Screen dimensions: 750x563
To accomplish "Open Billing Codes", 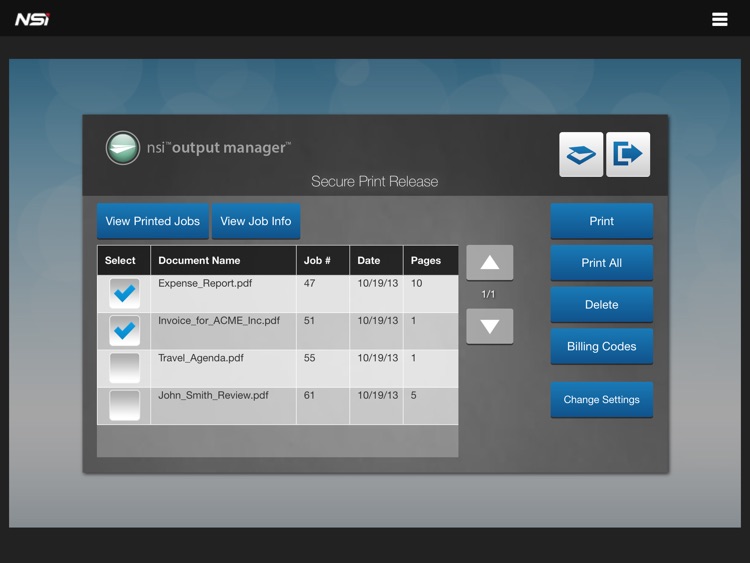I will 601,346.
